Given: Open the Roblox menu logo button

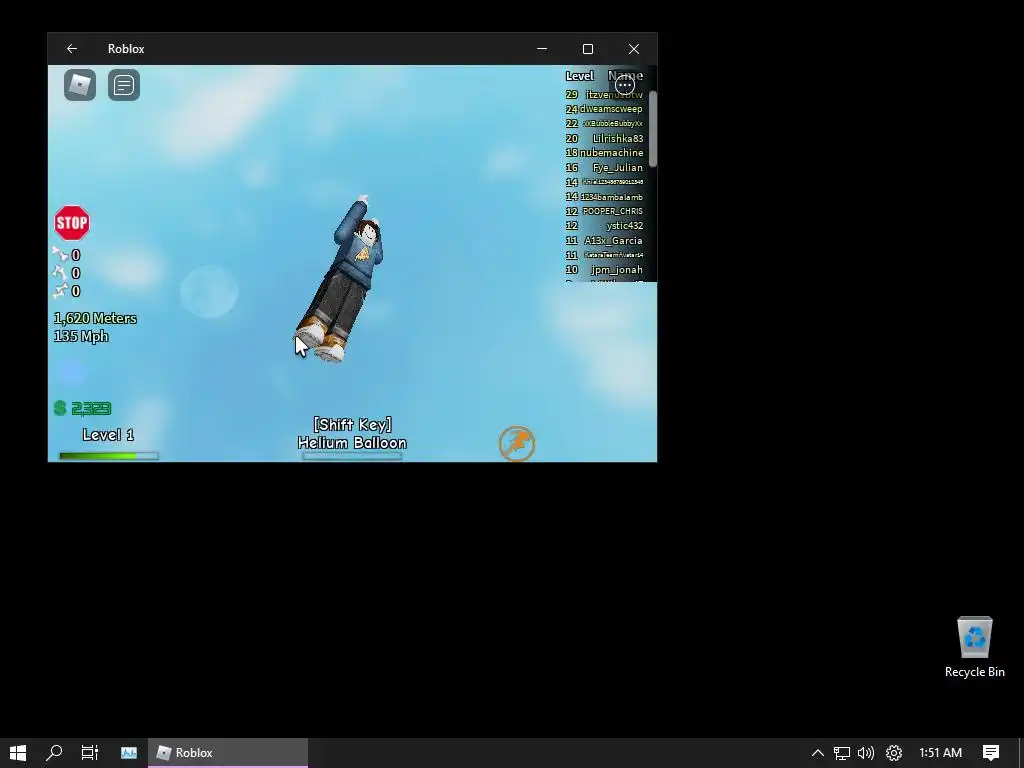Looking at the screenshot, I should 80,85.
